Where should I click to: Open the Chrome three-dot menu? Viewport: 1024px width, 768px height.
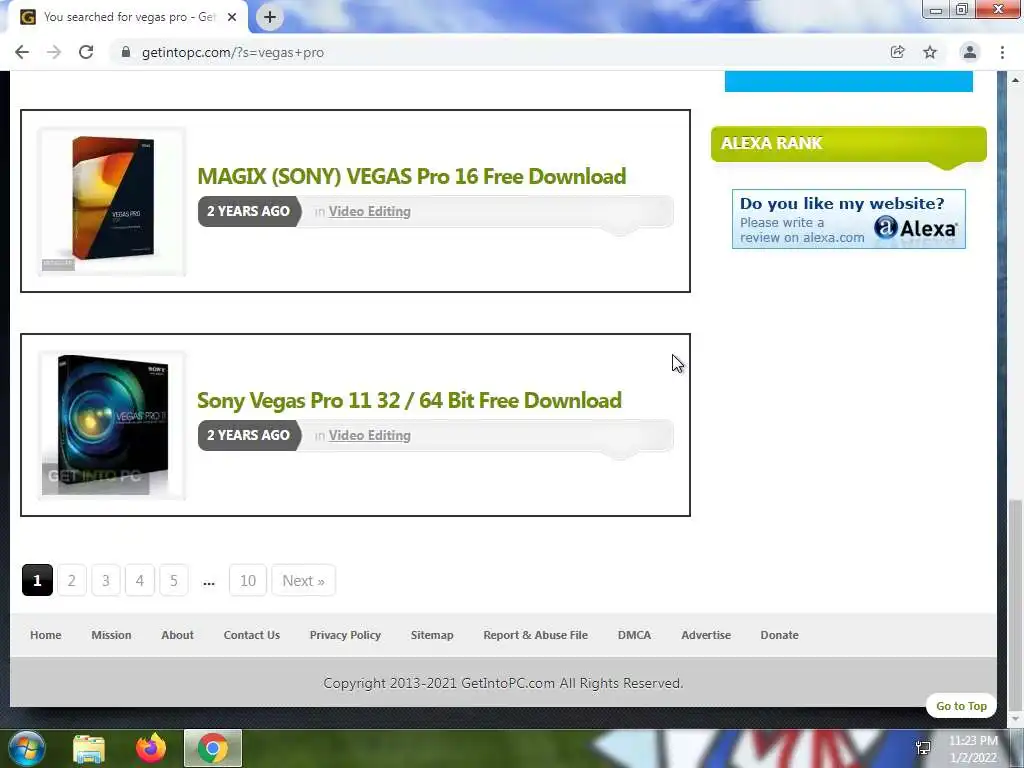1002,52
